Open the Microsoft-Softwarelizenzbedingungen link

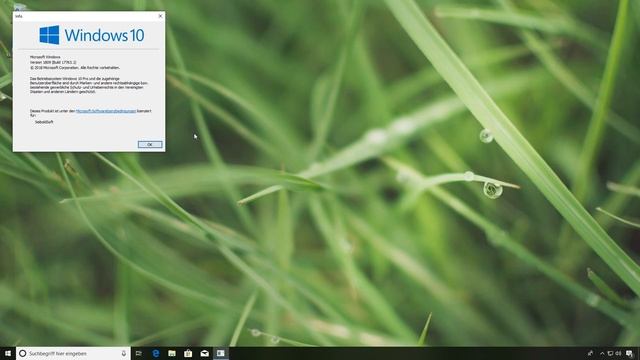(x=106, y=111)
